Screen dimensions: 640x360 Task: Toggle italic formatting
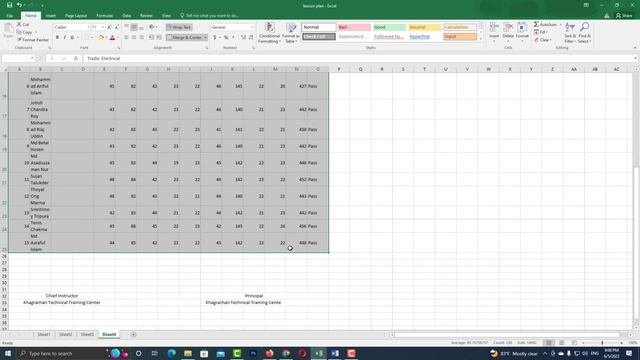pos(64,37)
